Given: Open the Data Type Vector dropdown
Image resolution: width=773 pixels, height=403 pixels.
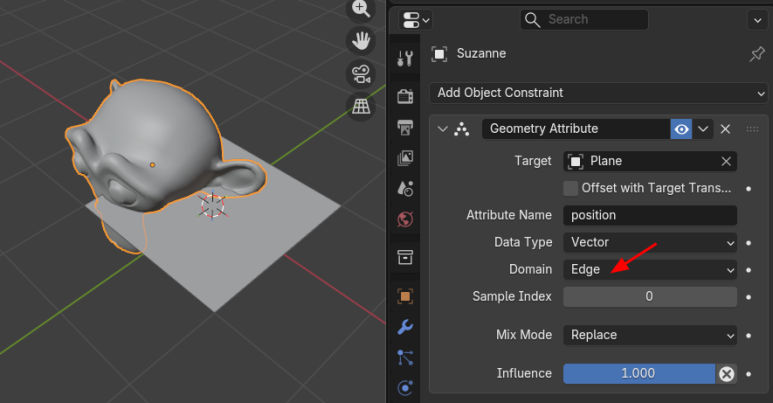Looking at the screenshot, I should point(650,243).
